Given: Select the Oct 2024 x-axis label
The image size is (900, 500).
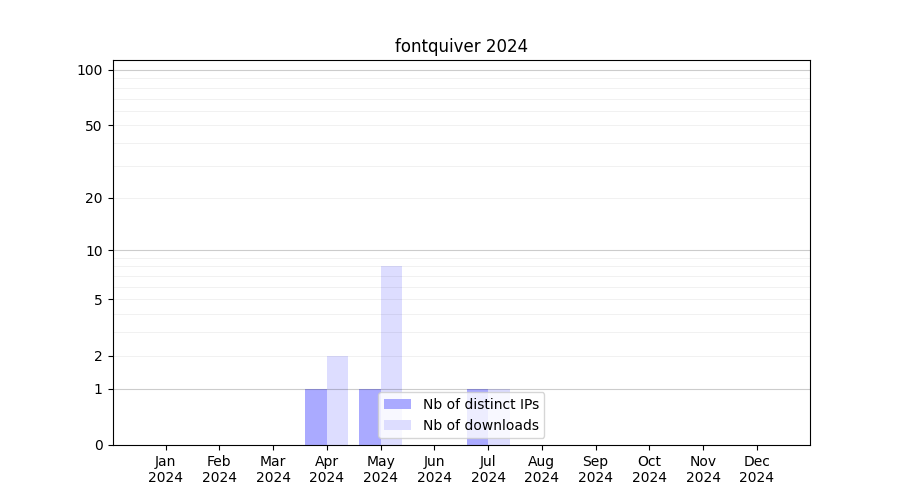Looking at the screenshot, I should pos(649,469).
